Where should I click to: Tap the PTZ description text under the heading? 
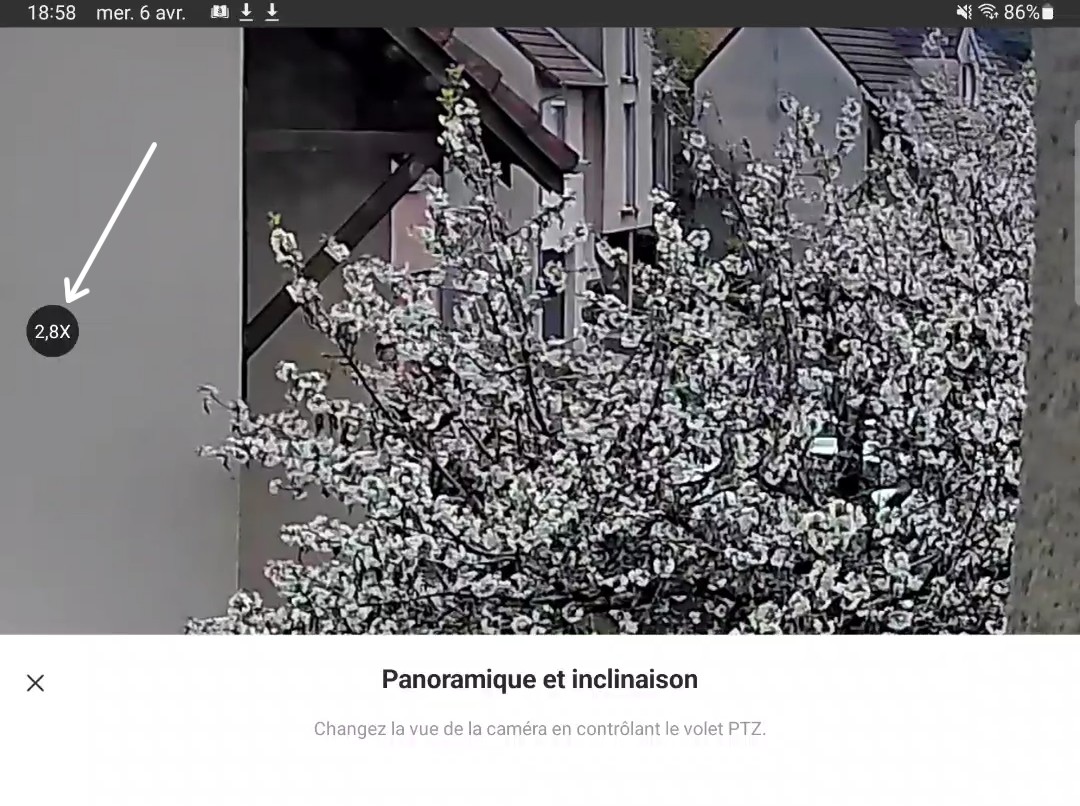coord(539,729)
